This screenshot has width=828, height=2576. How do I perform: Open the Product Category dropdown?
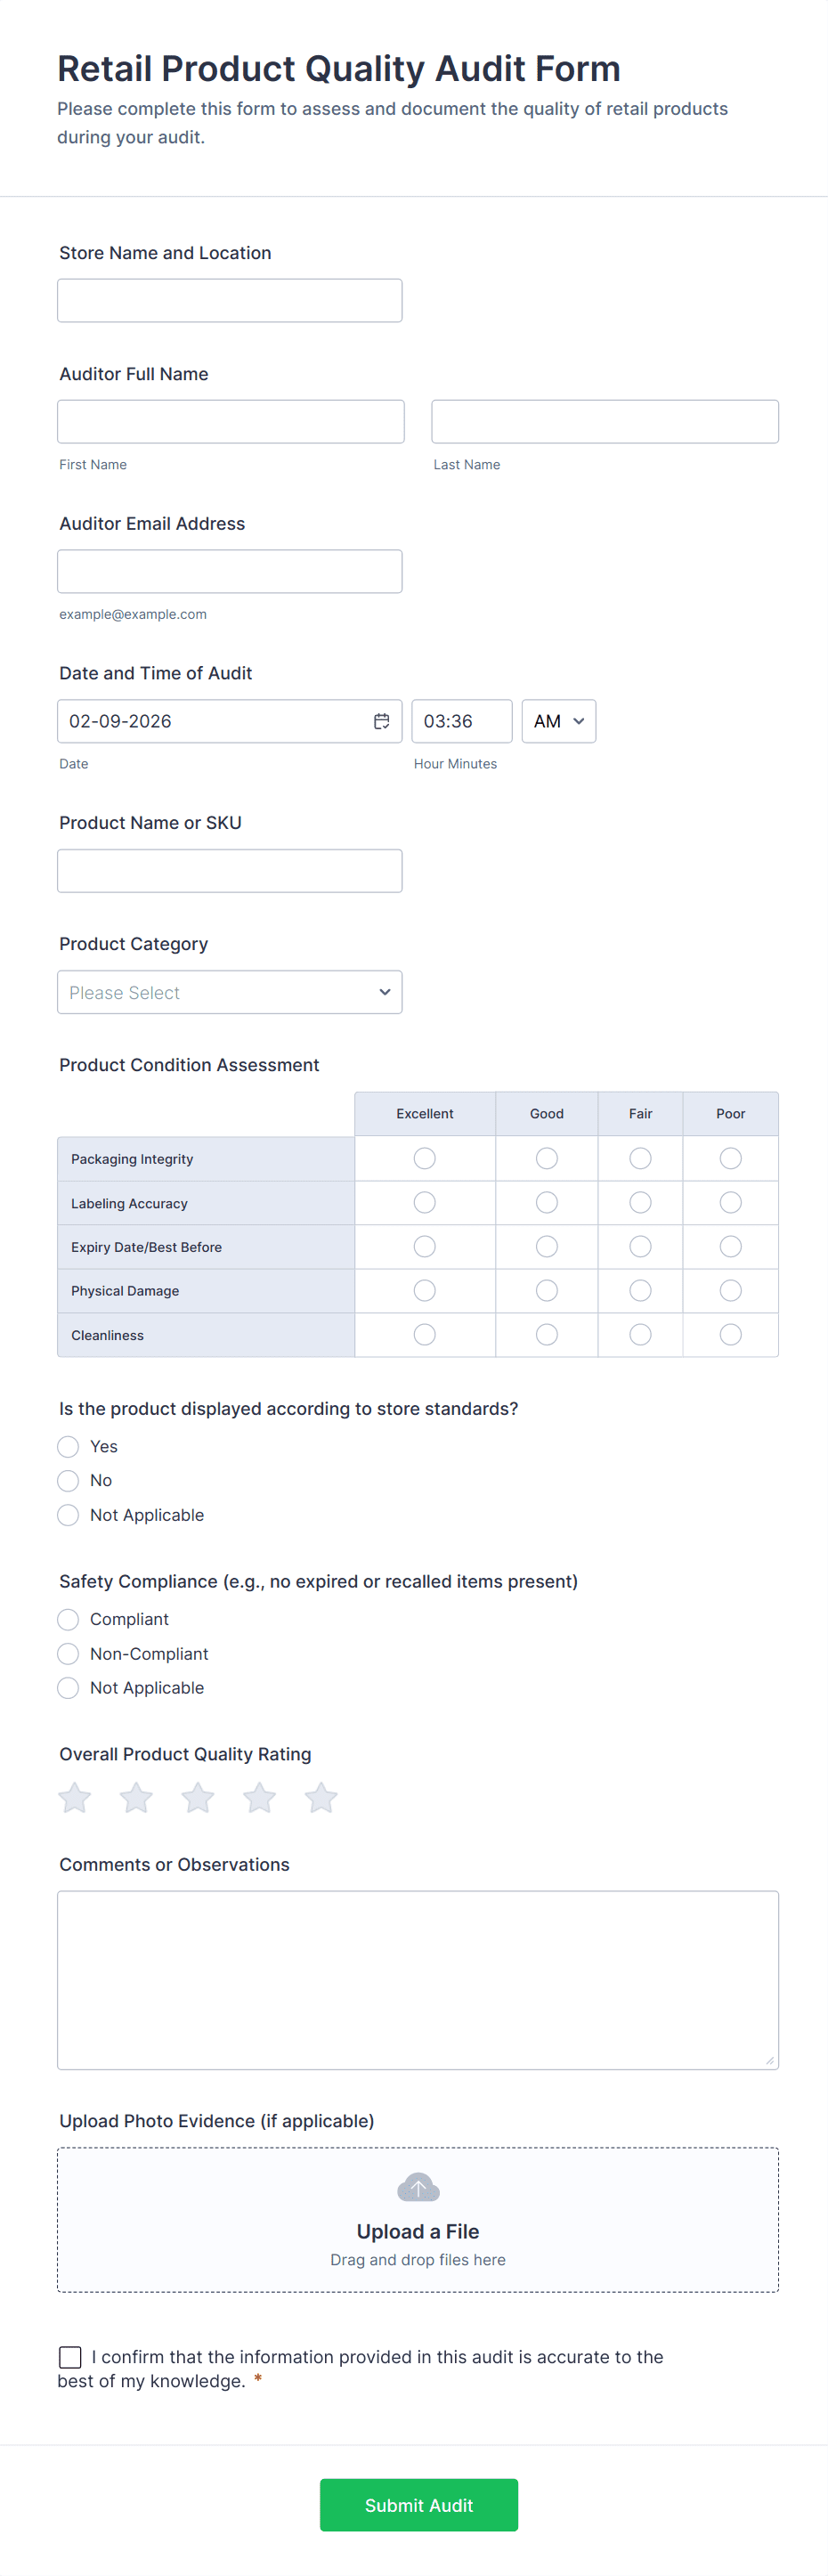coord(230,992)
